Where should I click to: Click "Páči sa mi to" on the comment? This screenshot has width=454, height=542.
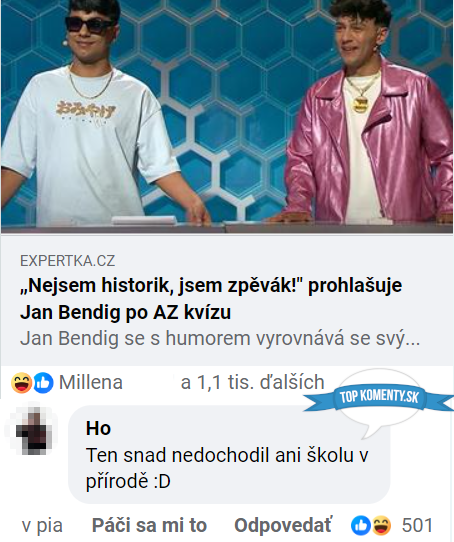(149, 526)
